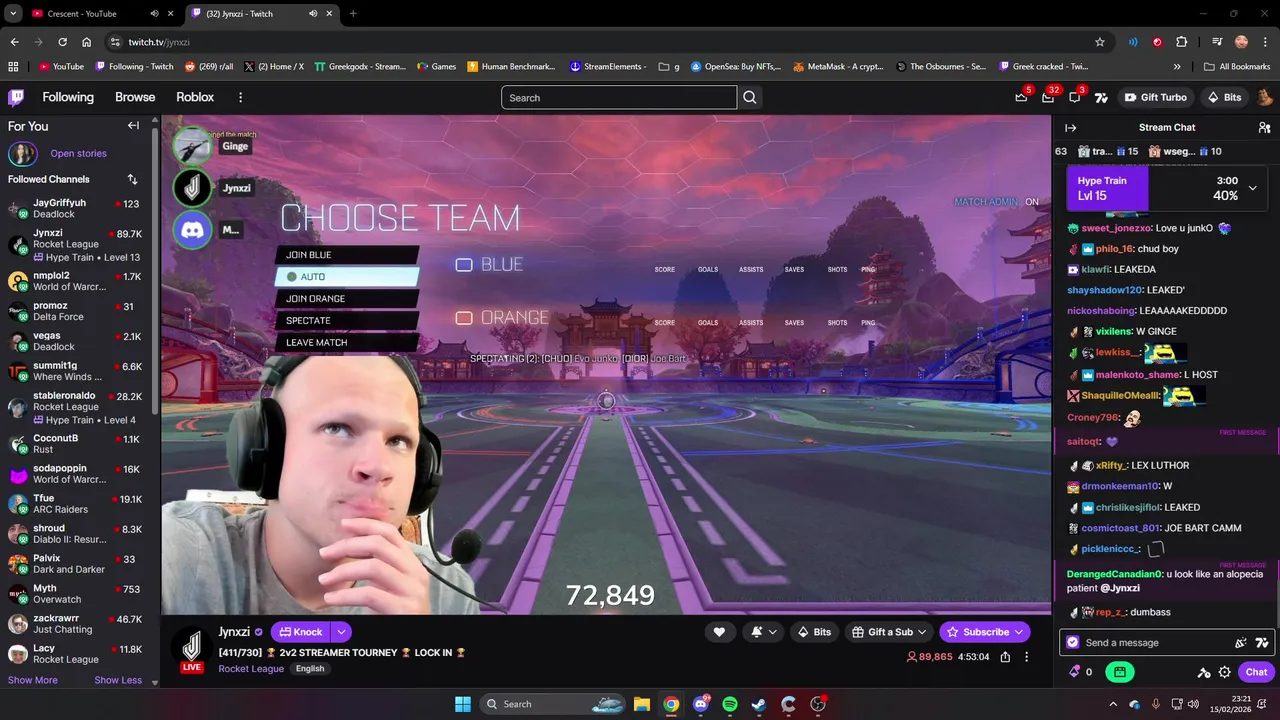Click Knock button beside Jynxzi name
1280x720 pixels.
point(301,632)
